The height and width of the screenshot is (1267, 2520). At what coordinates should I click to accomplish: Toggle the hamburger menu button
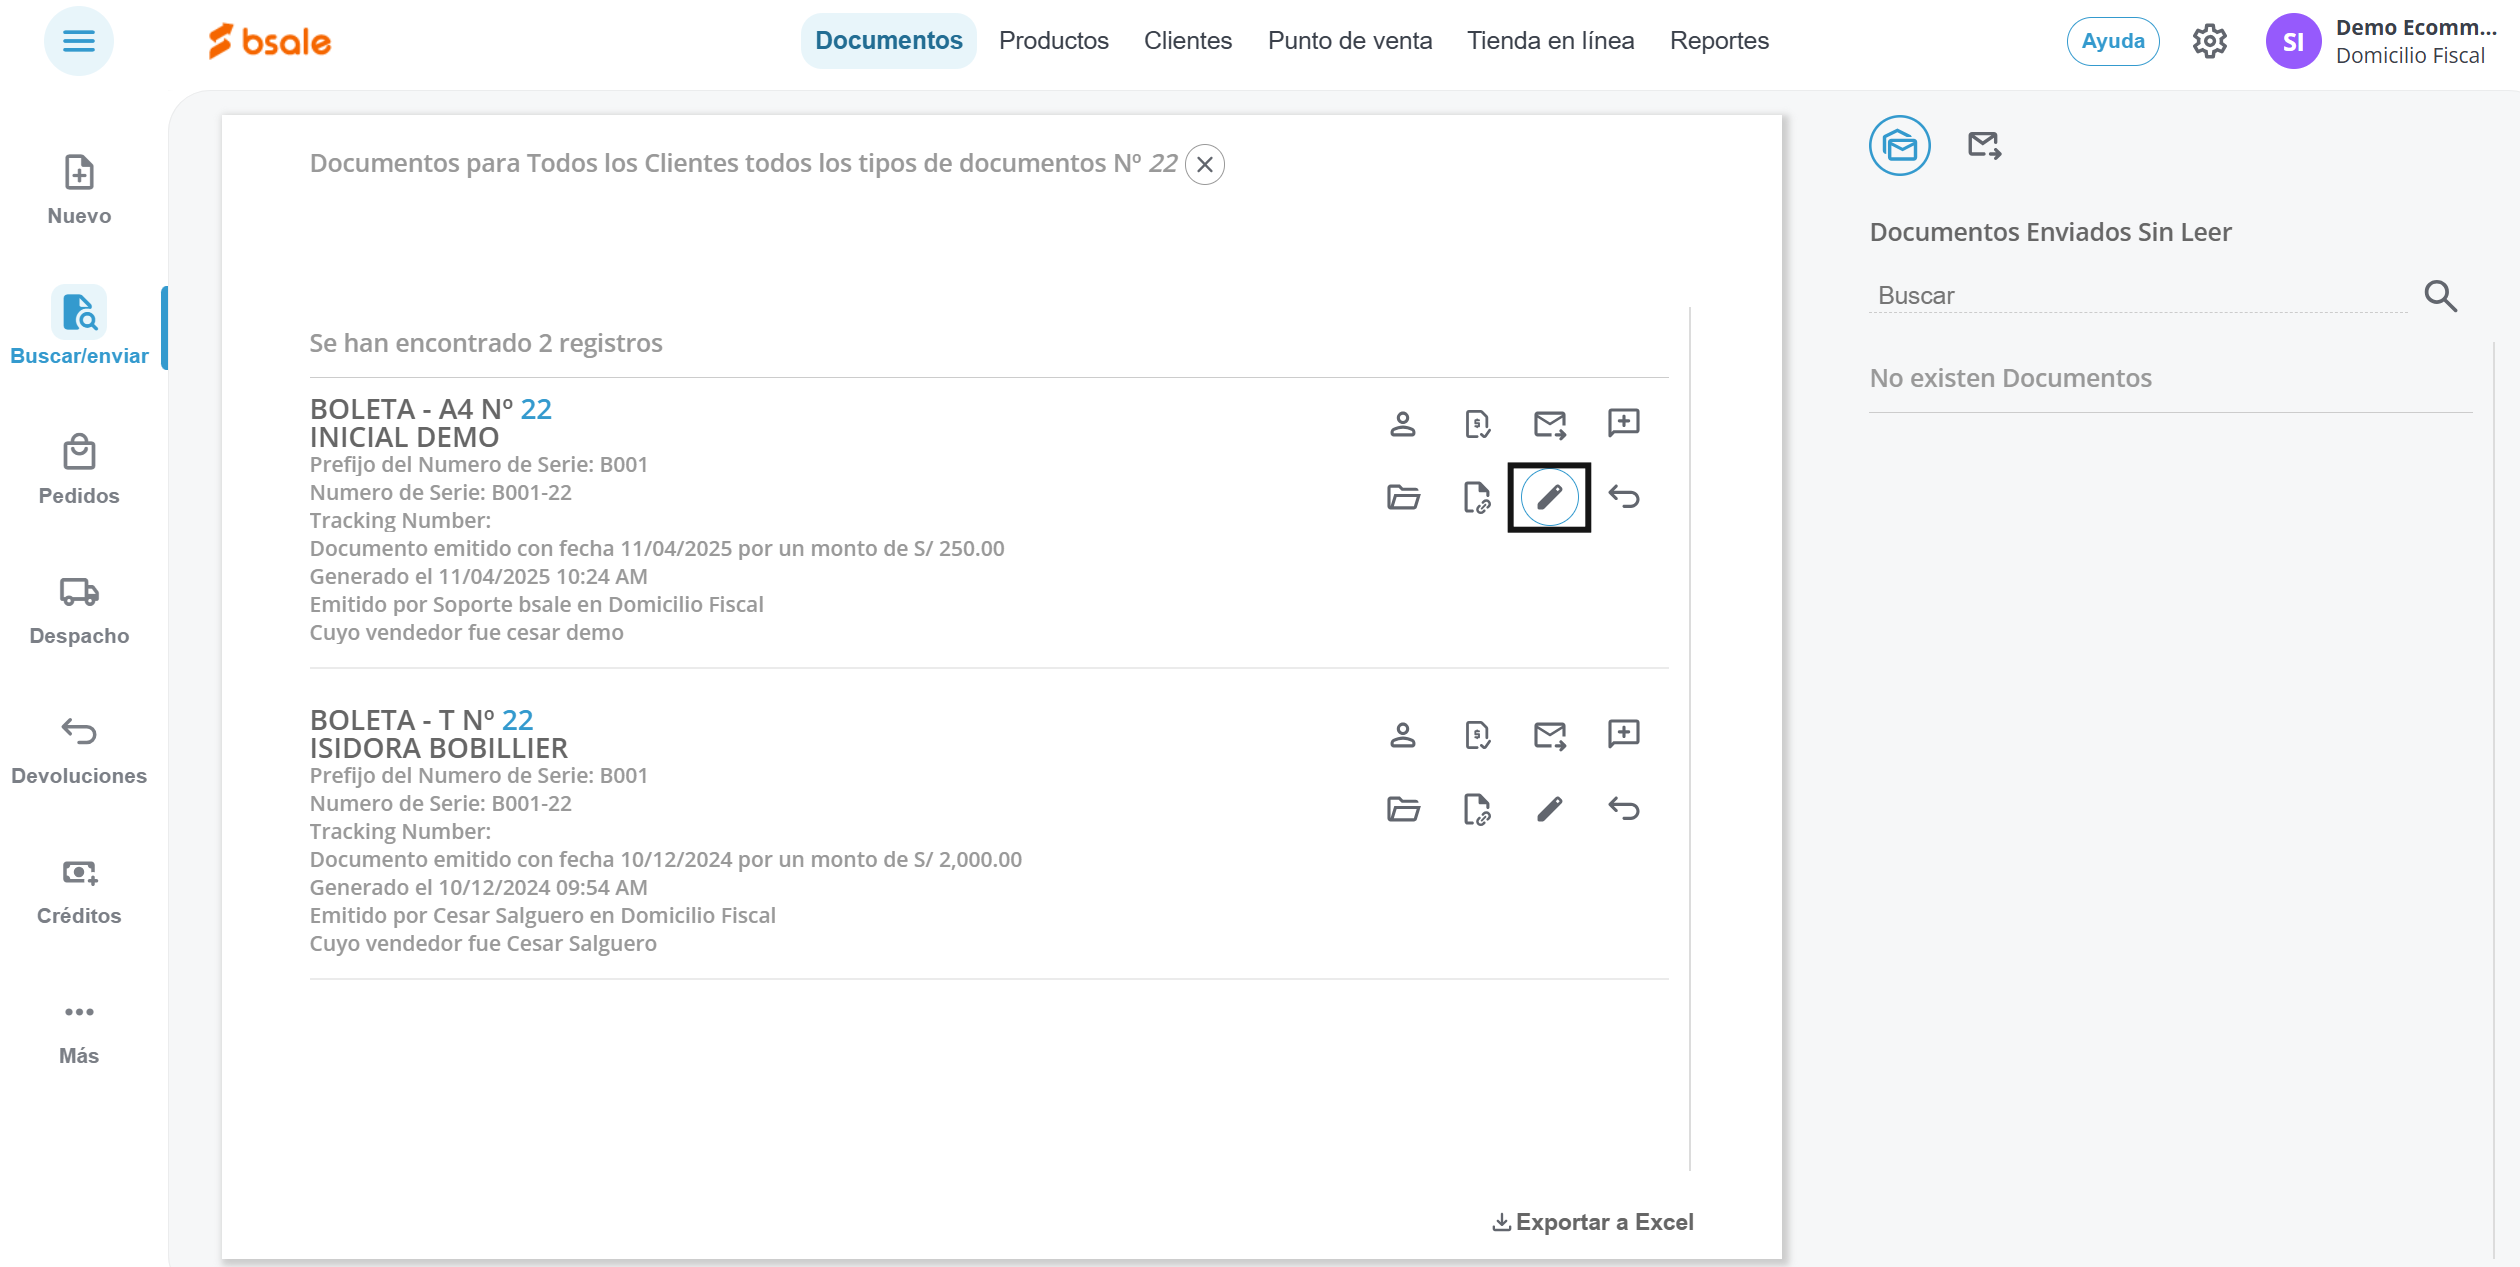78,41
